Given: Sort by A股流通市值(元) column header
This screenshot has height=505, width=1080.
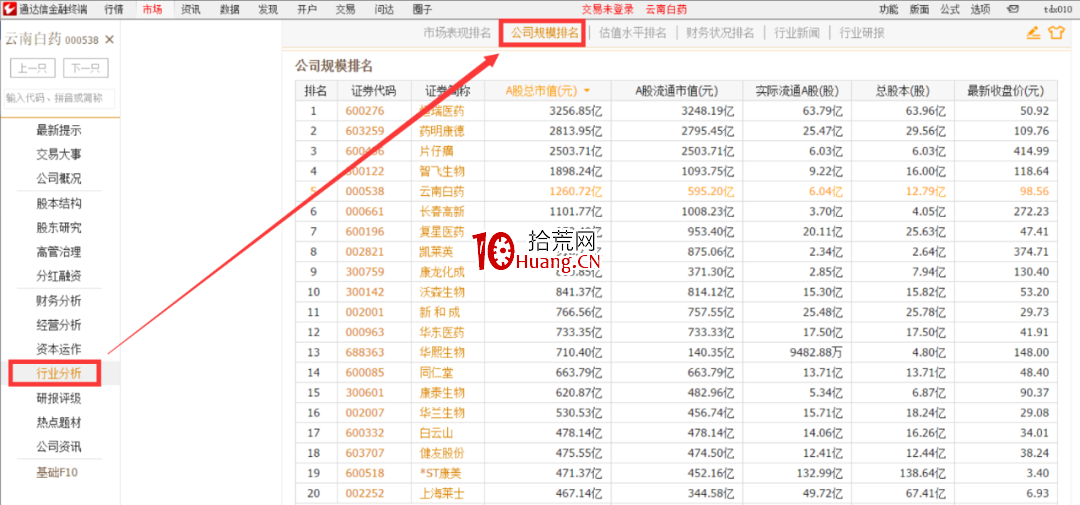Looking at the screenshot, I should [x=676, y=91].
